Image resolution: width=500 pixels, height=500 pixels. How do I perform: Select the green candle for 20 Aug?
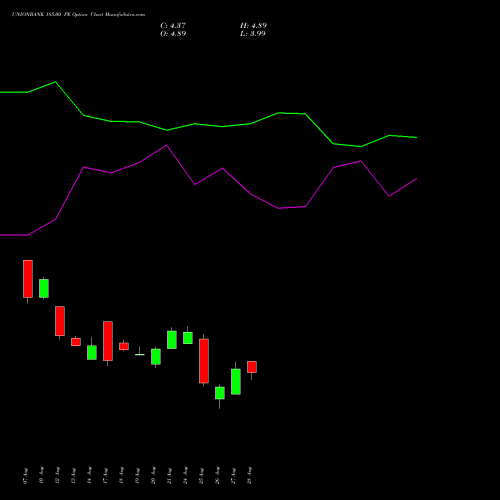[x=156, y=357]
